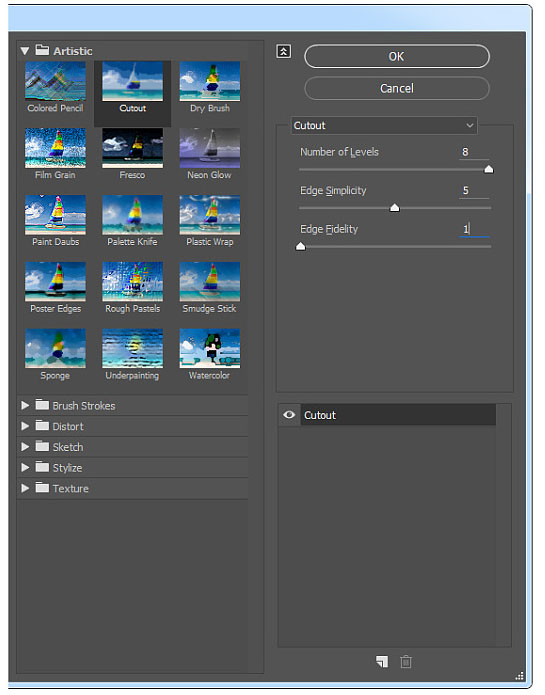Expand the Distort folder

[x=25, y=426]
